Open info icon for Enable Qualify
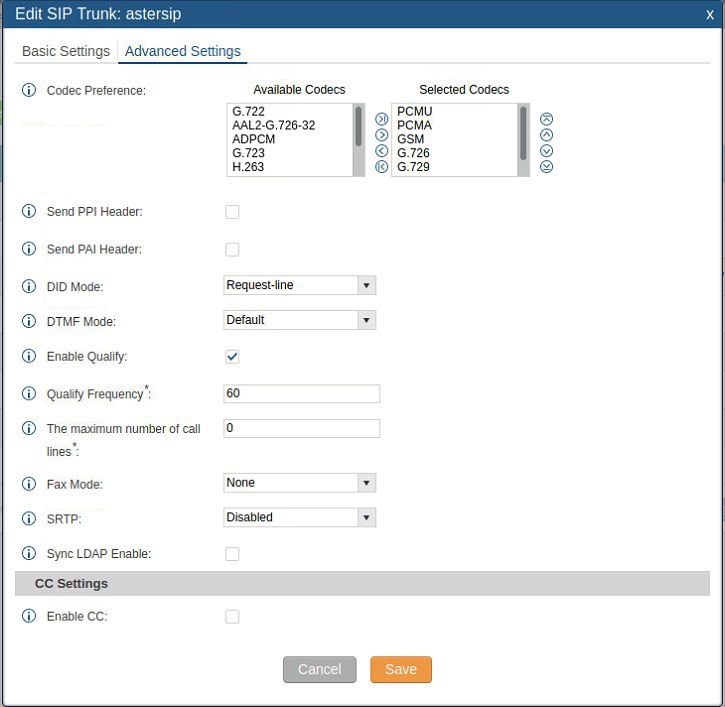The height and width of the screenshot is (707, 725). pos(29,356)
